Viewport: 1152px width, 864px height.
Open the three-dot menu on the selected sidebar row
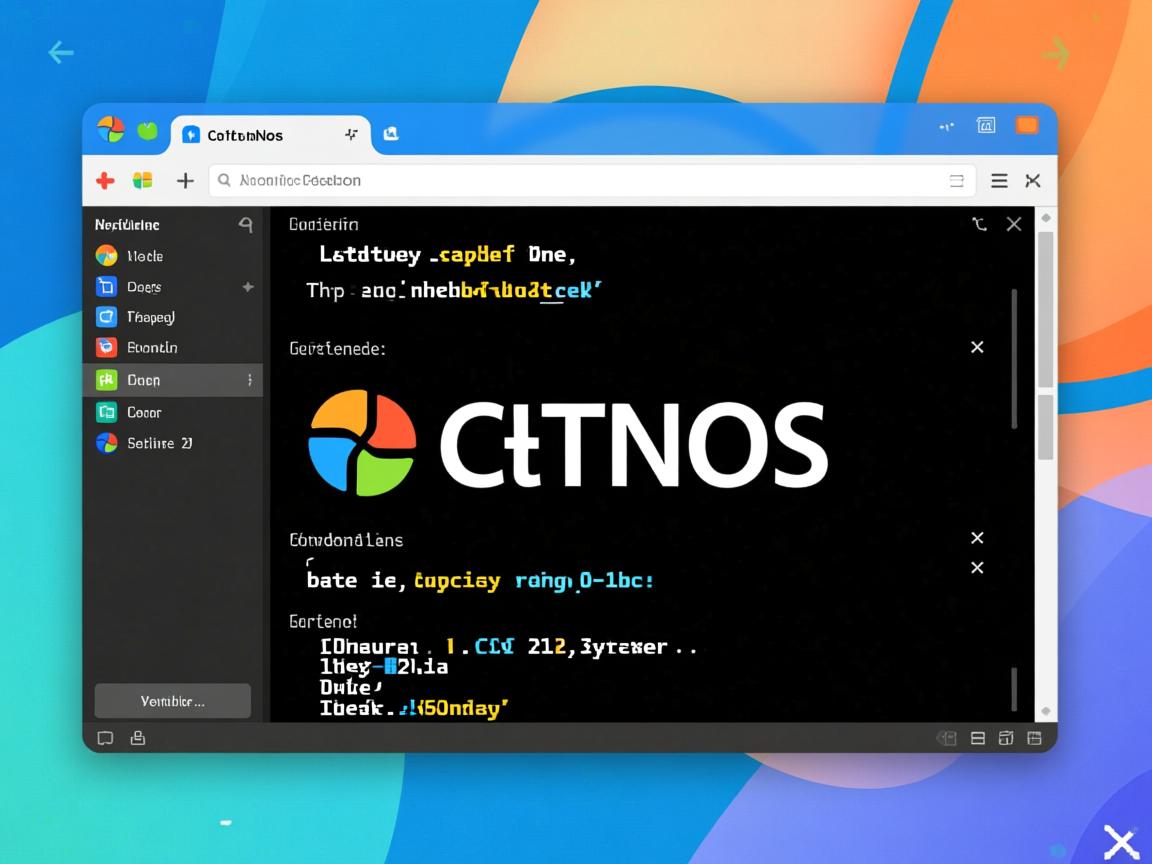(x=249, y=380)
